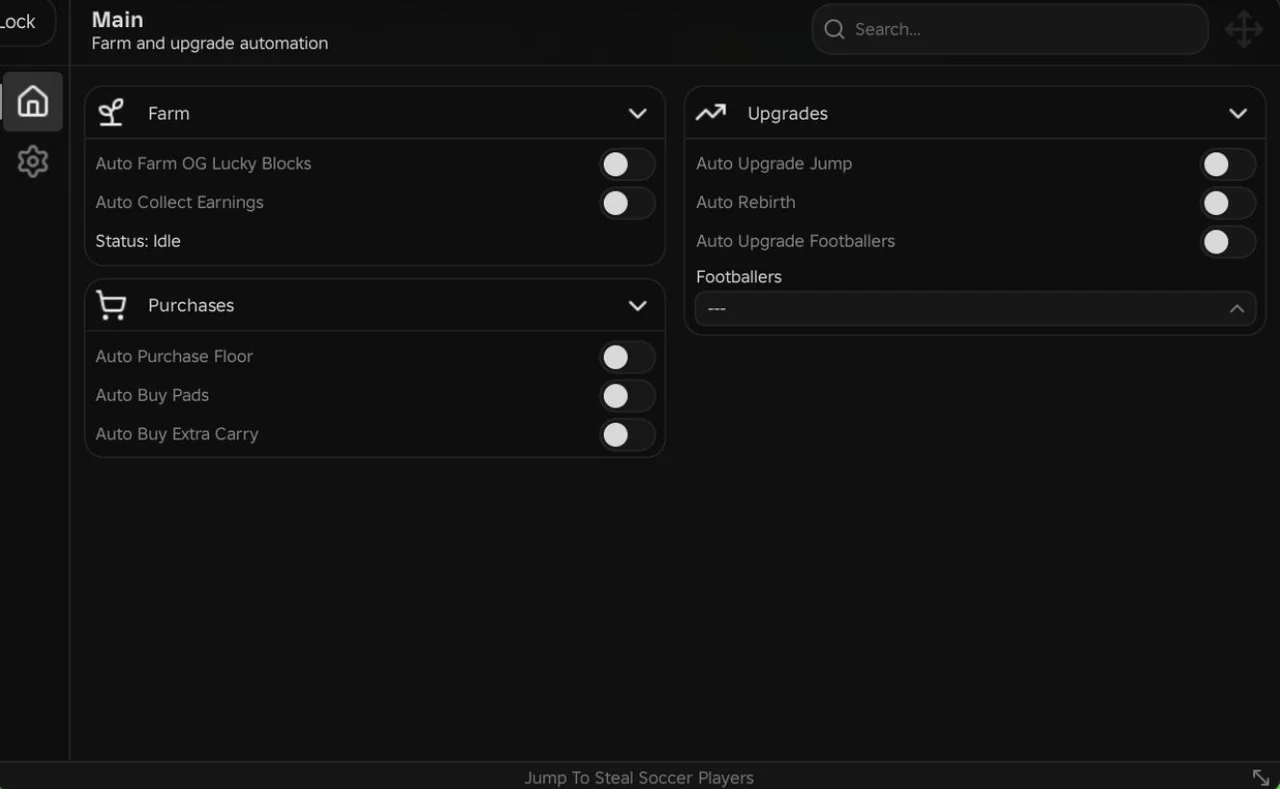Turn on Auto Purchase Floor

[x=627, y=357]
